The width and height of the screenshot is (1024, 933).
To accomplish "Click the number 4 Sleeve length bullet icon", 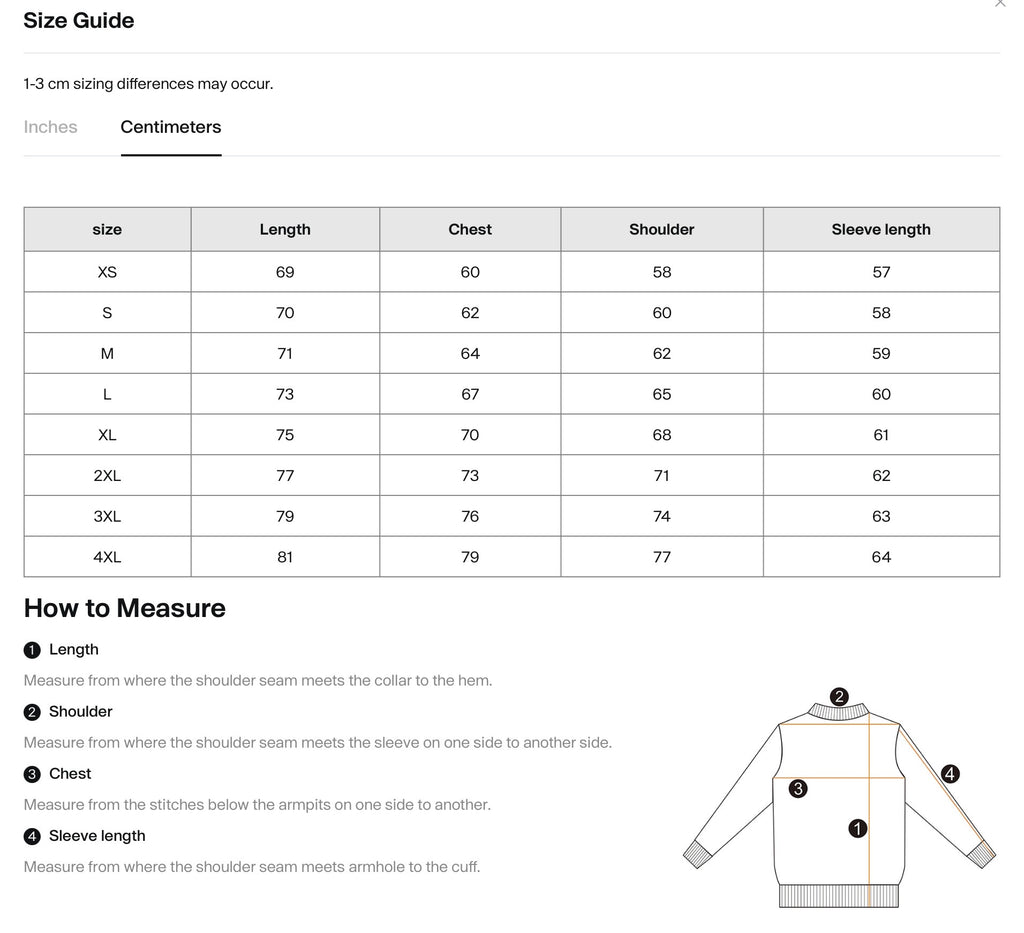I will pyautogui.click(x=32, y=836).
